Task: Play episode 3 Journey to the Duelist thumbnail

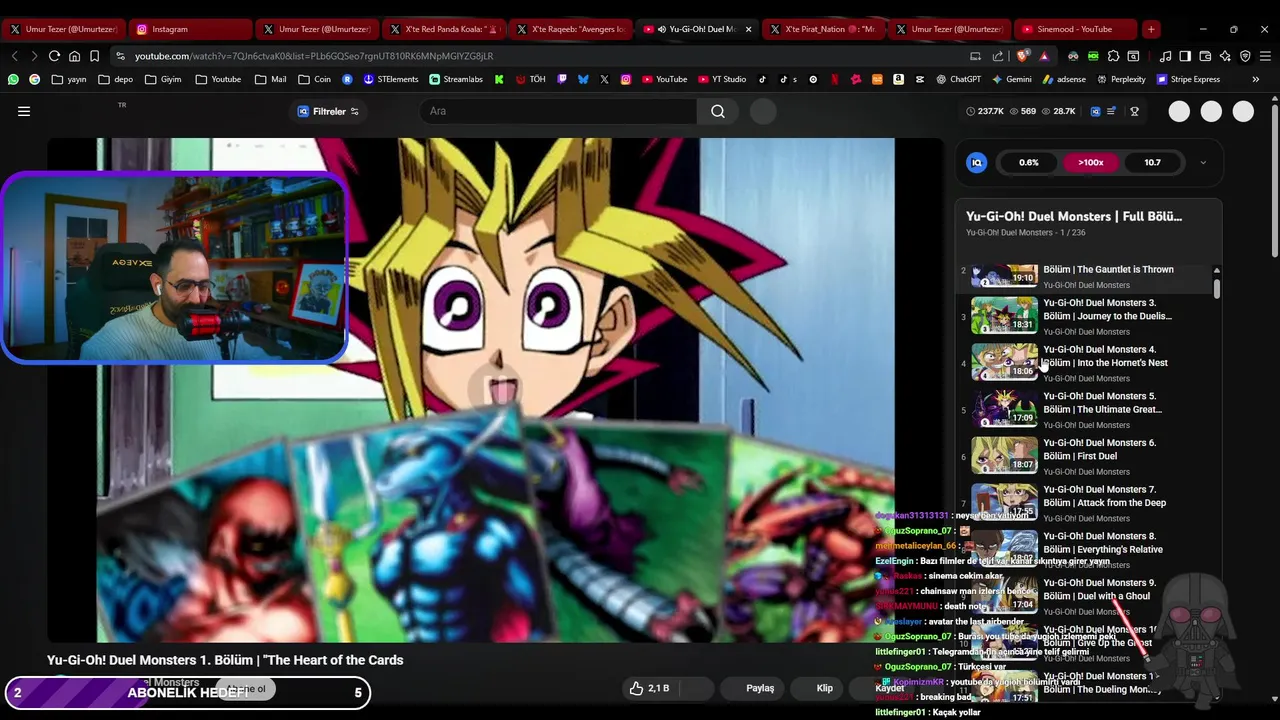Action: pos(1004,315)
